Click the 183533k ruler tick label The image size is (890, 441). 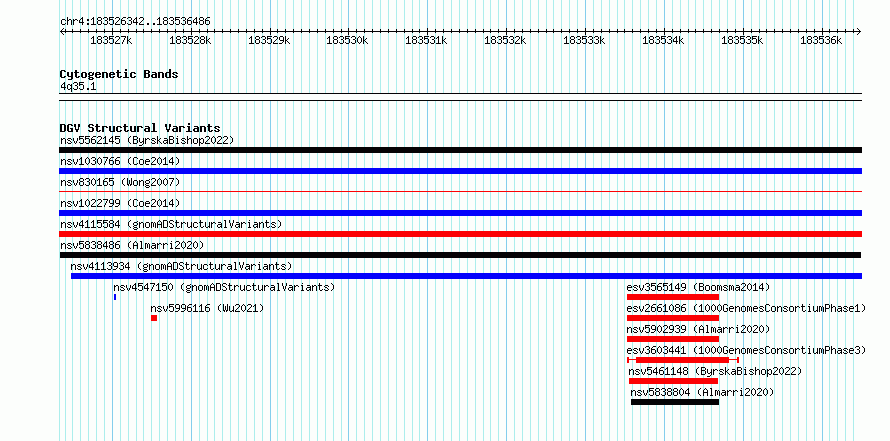coord(583,41)
